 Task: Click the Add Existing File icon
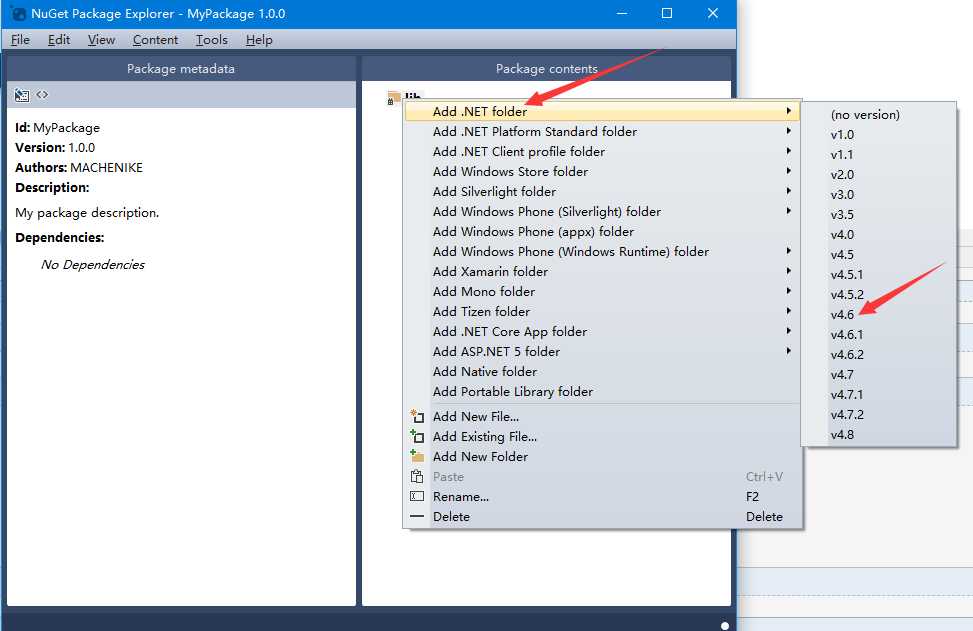(x=417, y=436)
